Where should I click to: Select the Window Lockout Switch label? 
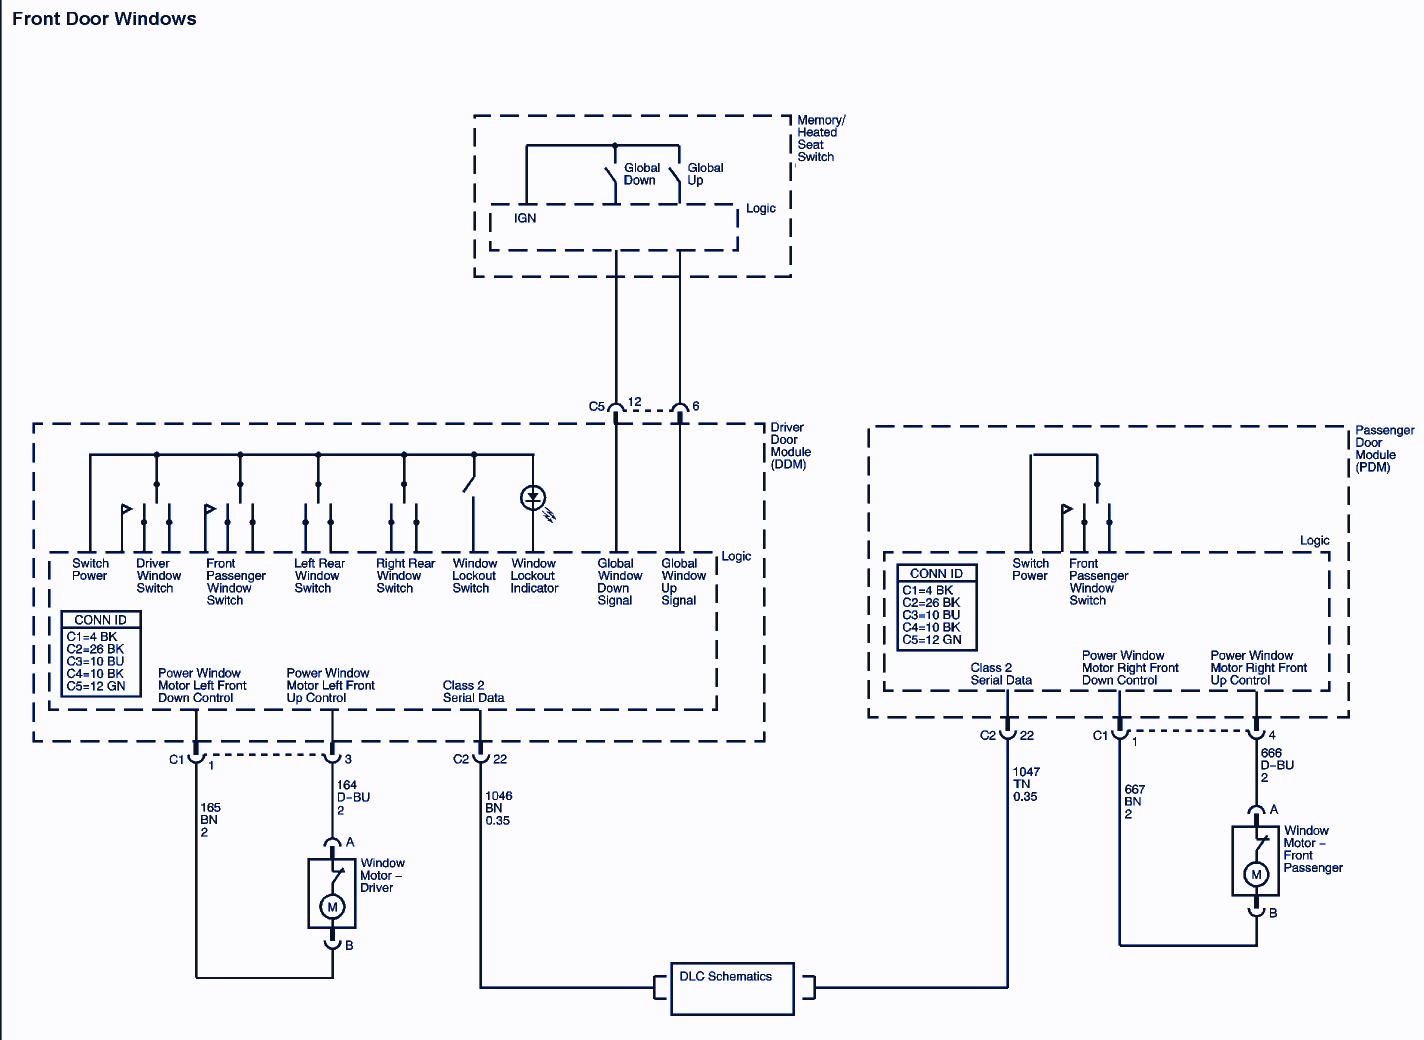[474, 576]
